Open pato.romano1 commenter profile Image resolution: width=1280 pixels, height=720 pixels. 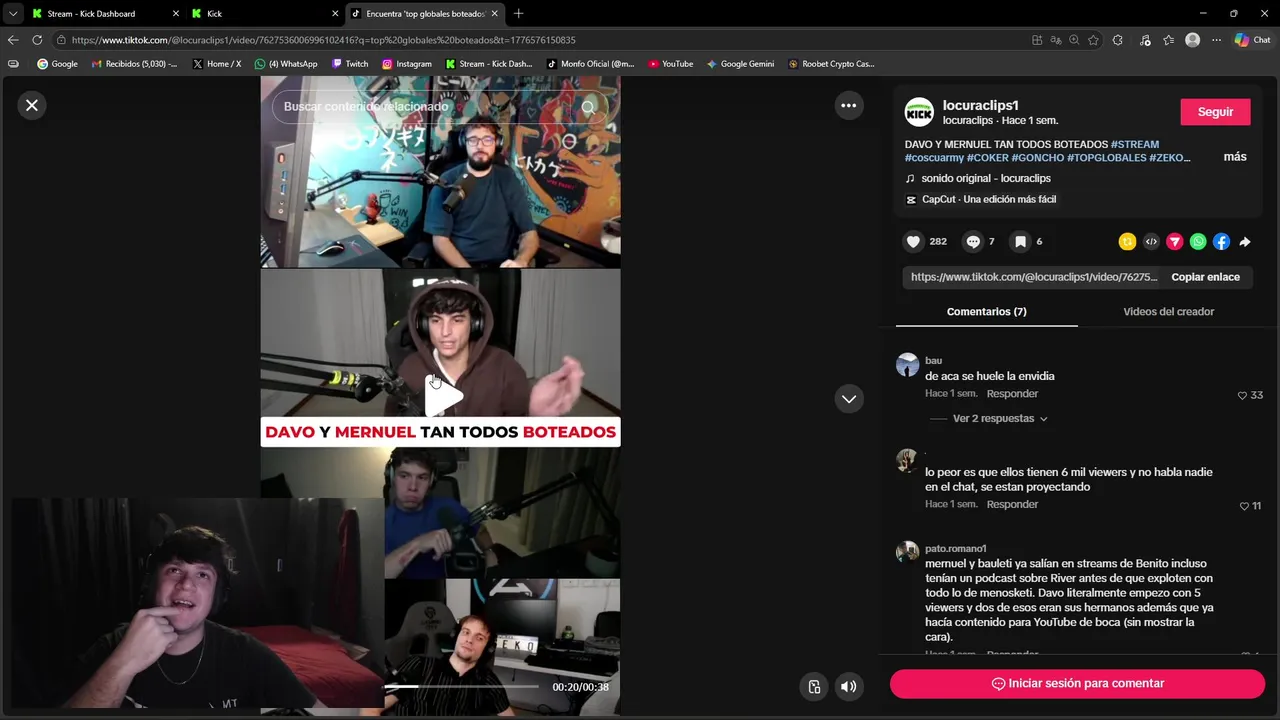pos(955,548)
